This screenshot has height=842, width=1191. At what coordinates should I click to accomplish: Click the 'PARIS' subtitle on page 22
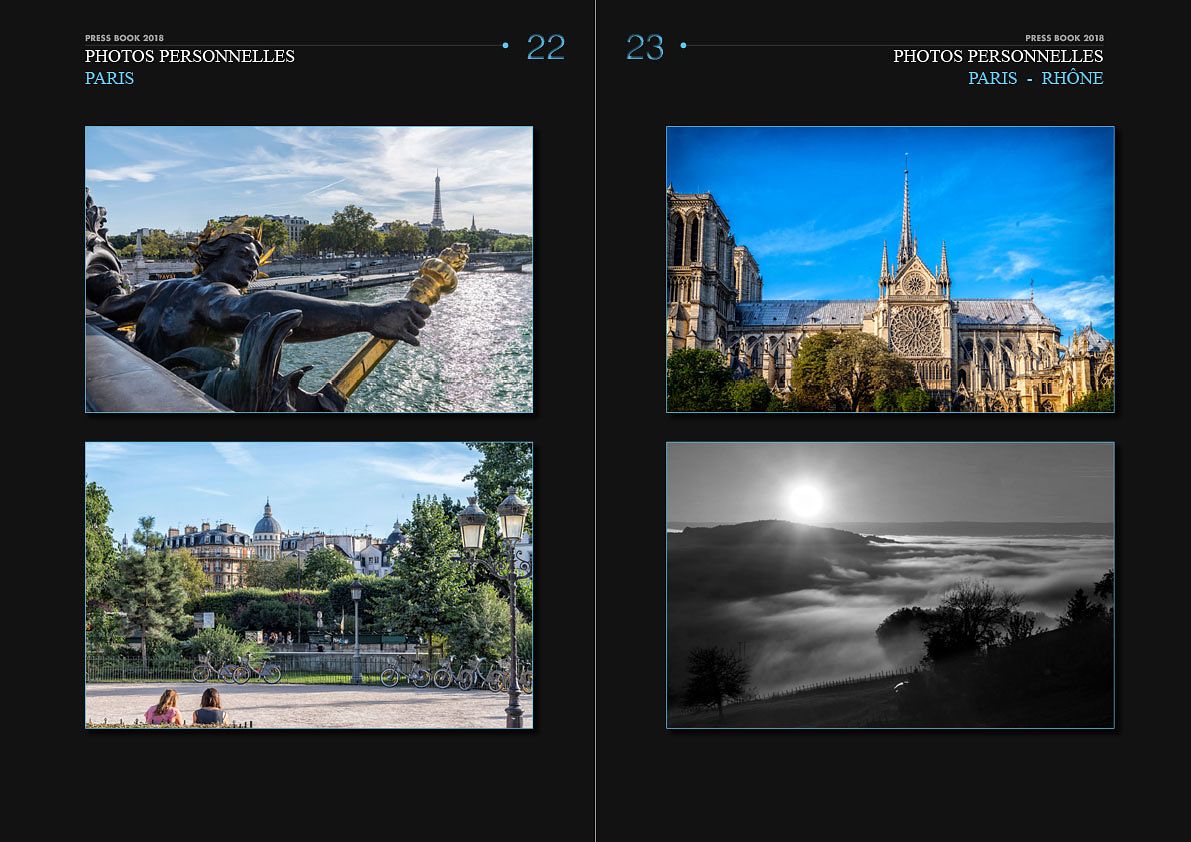[109, 78]
